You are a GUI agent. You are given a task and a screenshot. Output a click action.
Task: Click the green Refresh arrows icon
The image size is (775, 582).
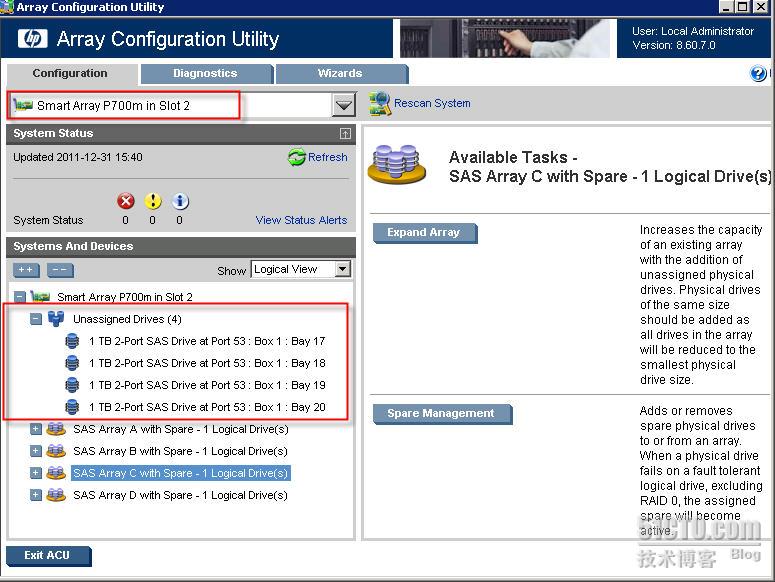pyautogui.click(x=297, y=157)
